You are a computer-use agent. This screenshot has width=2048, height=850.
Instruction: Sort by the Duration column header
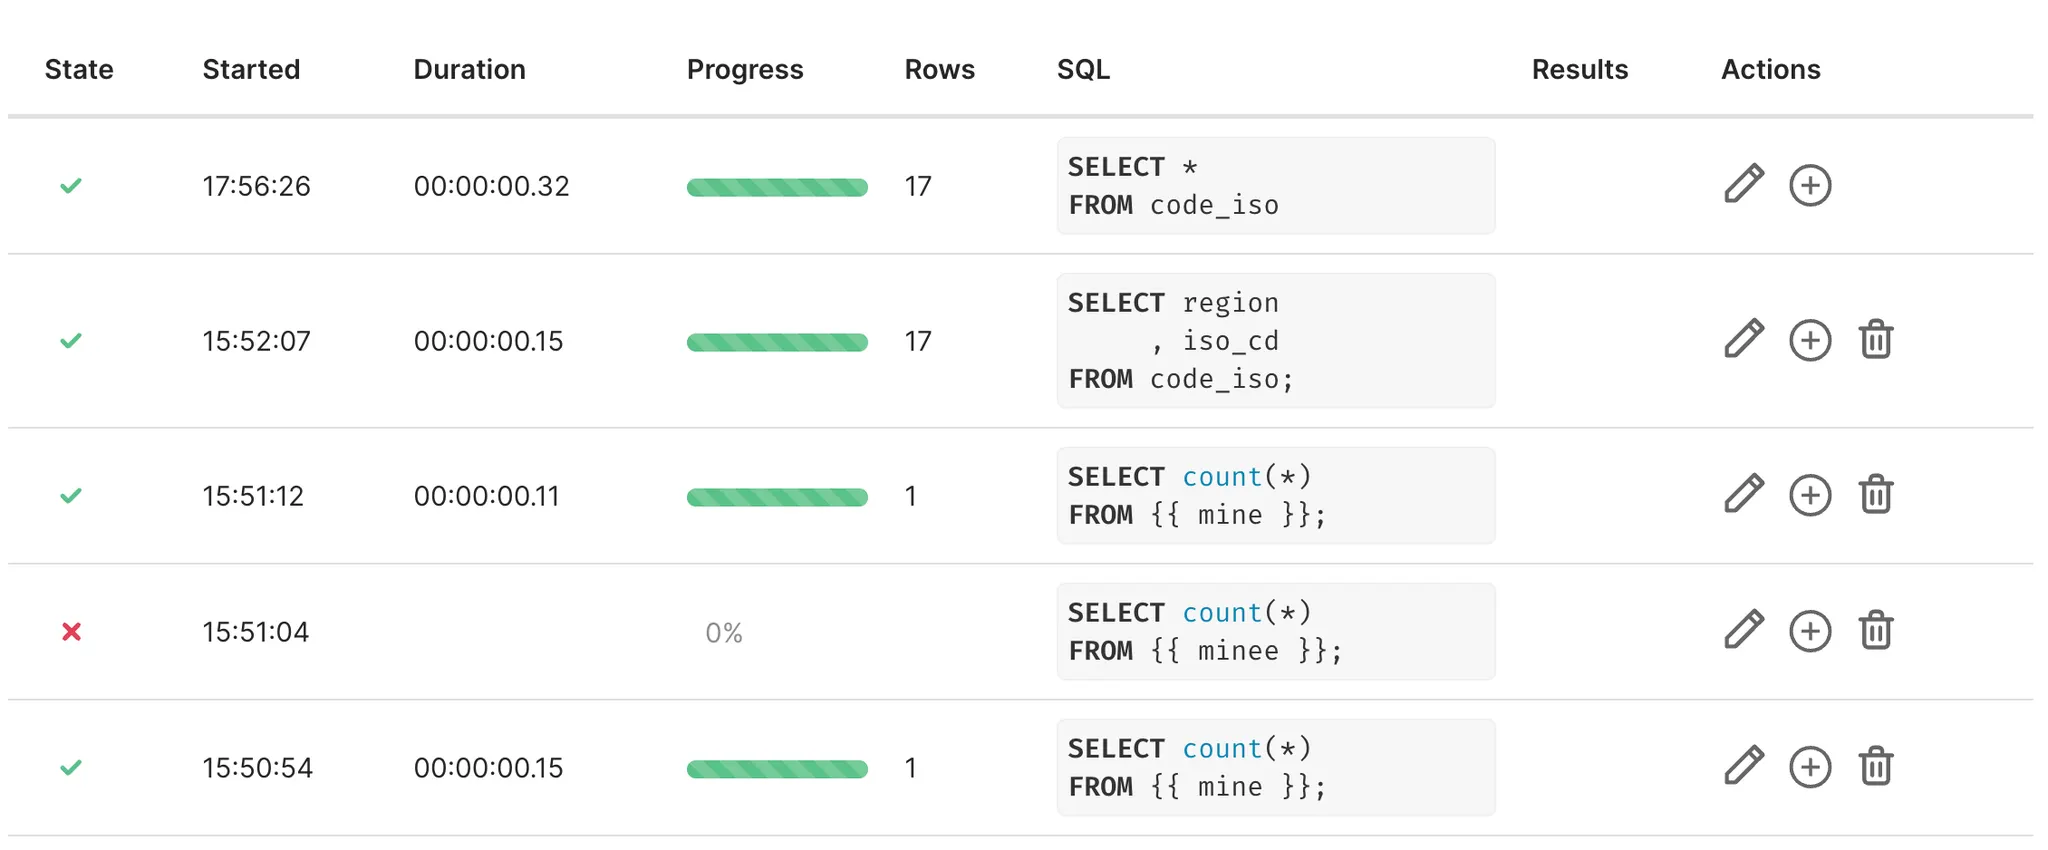(469, 69)
